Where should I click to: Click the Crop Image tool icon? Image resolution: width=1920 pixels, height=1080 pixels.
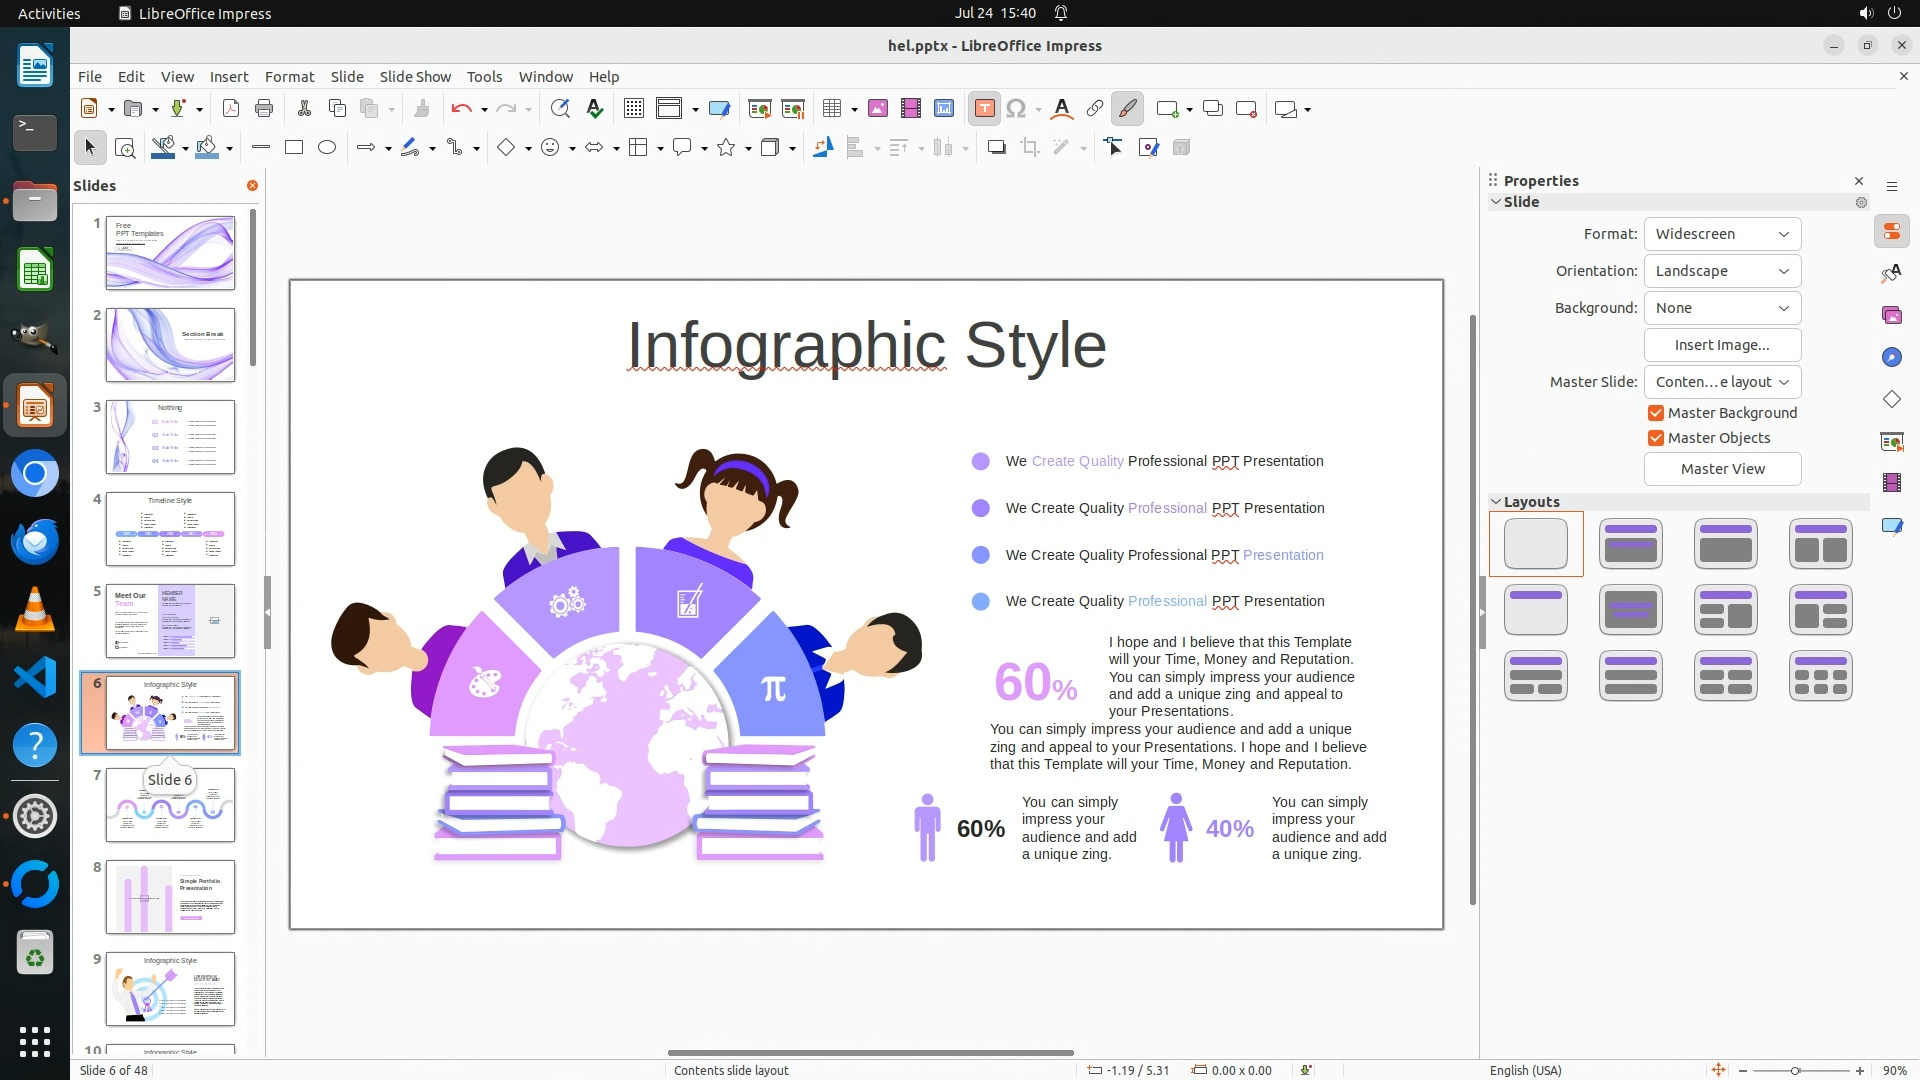[1029, 148]
